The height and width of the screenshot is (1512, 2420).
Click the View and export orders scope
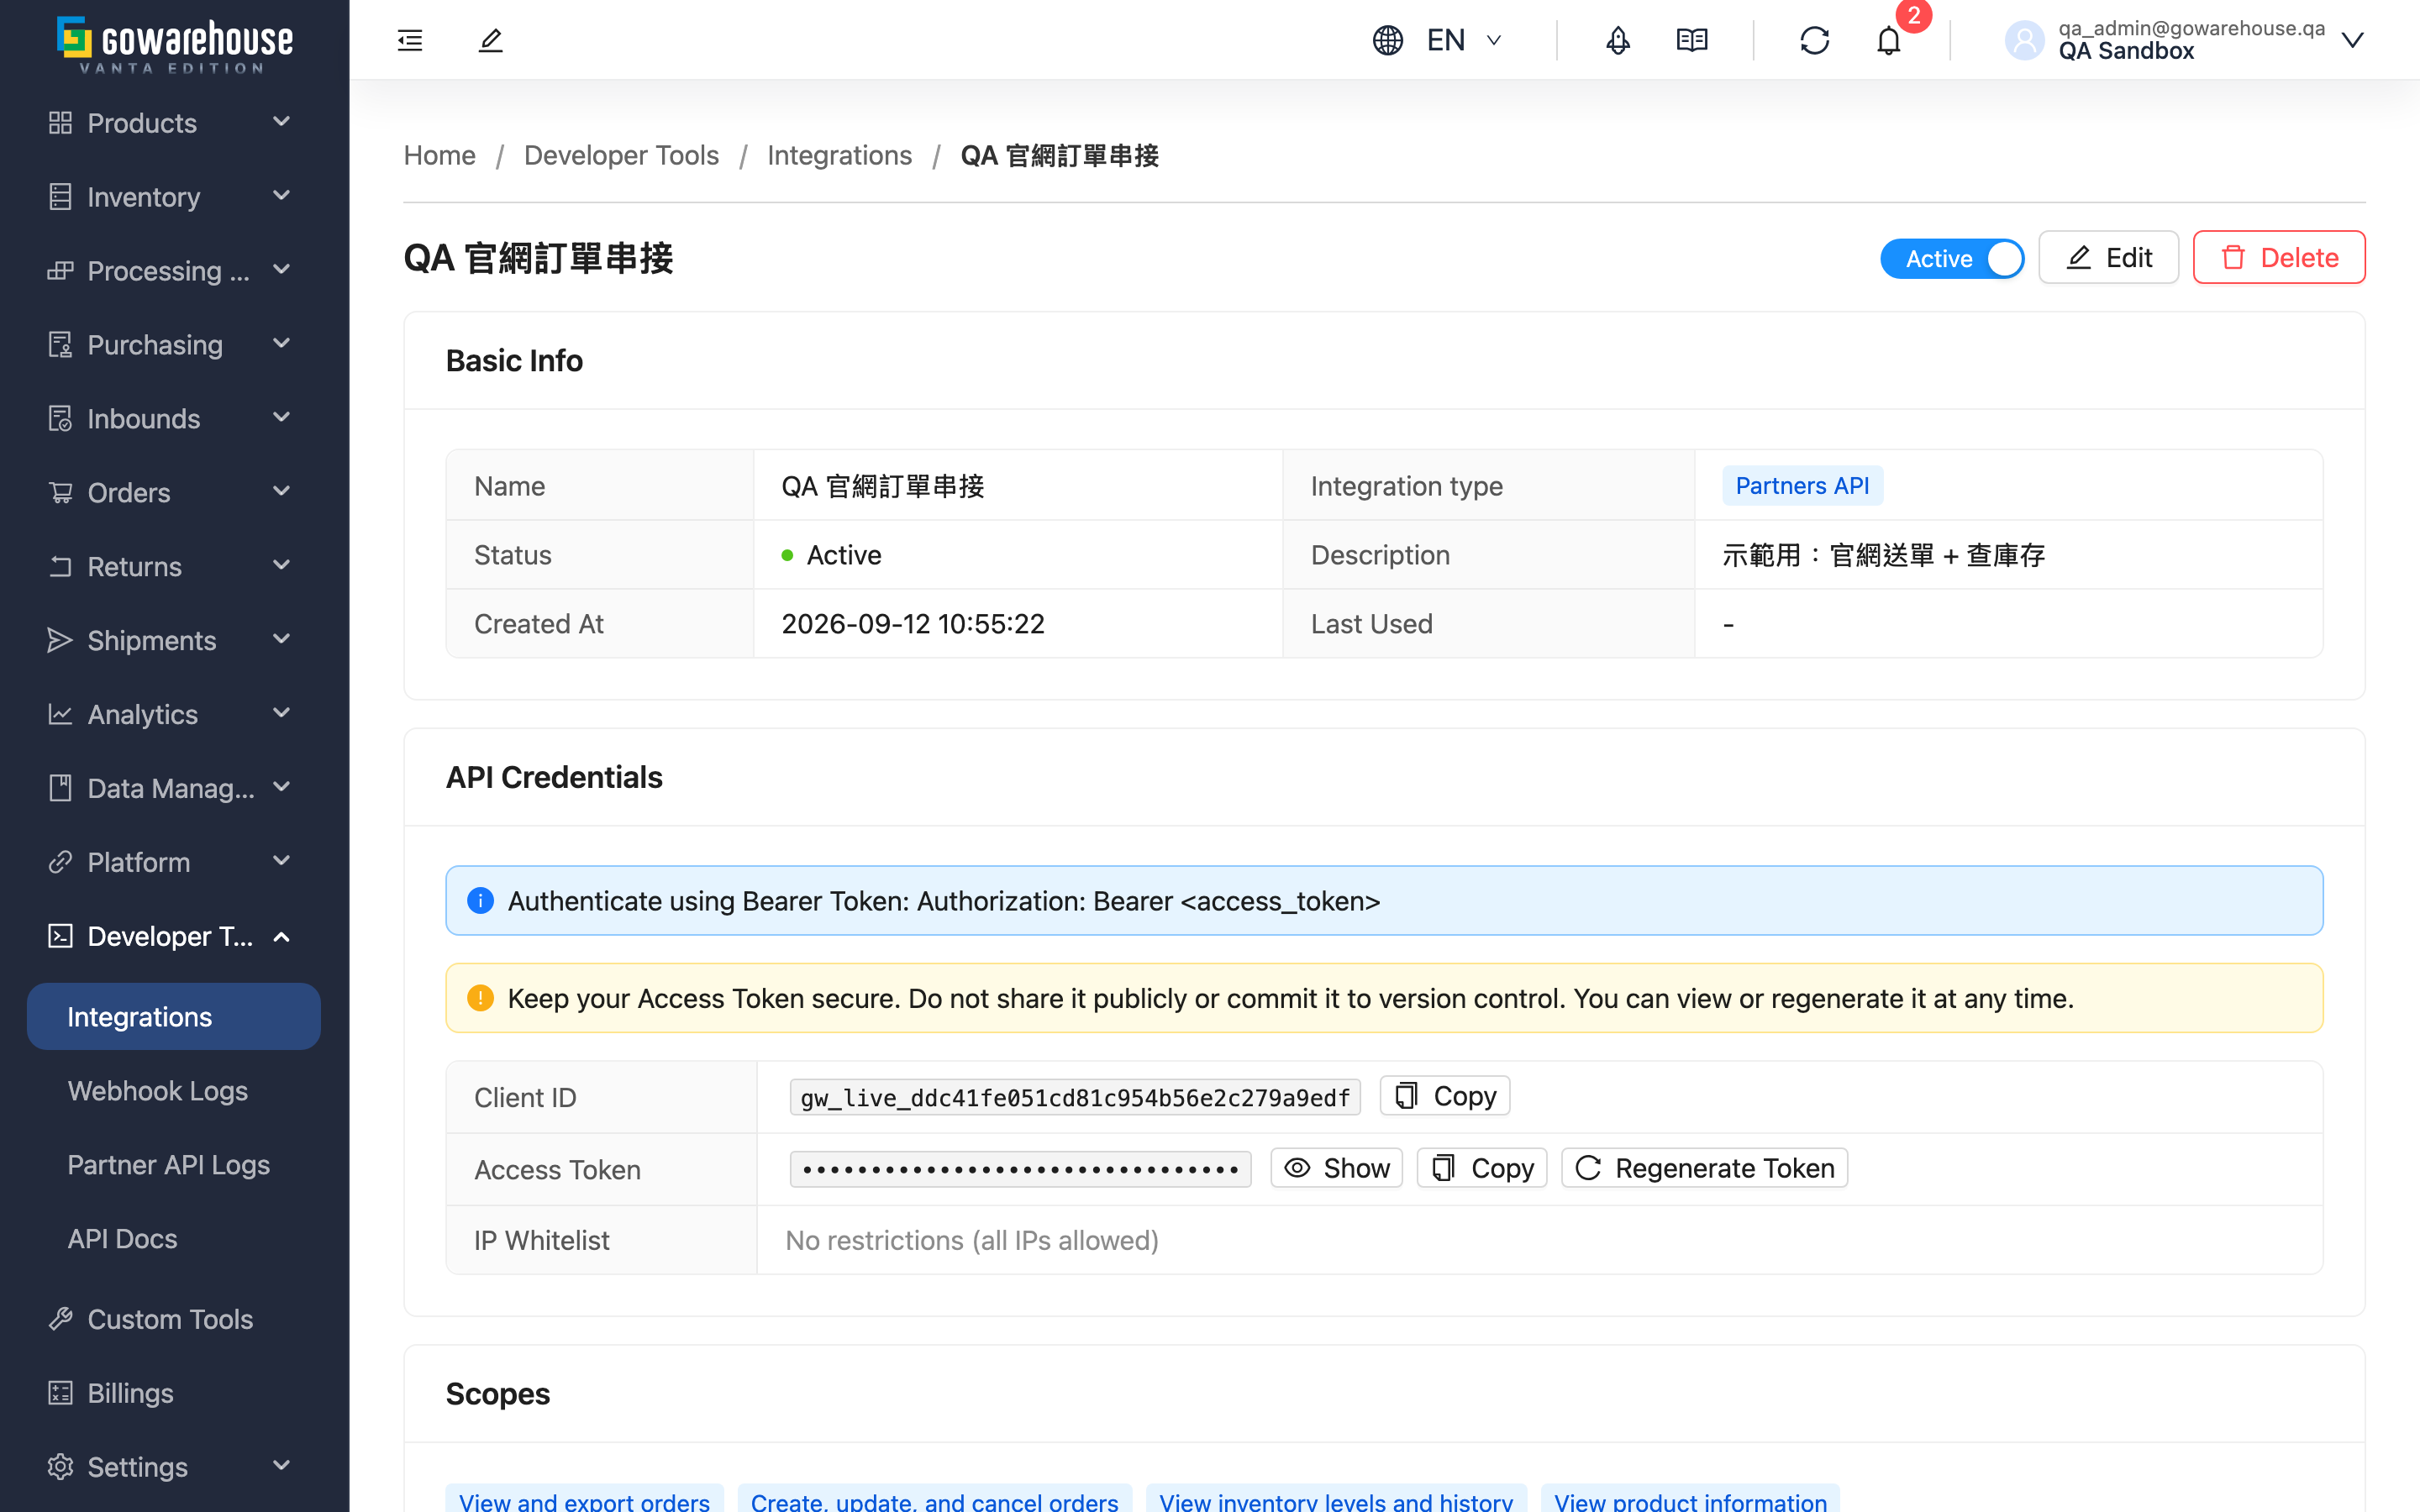(x=584, y=1499)
